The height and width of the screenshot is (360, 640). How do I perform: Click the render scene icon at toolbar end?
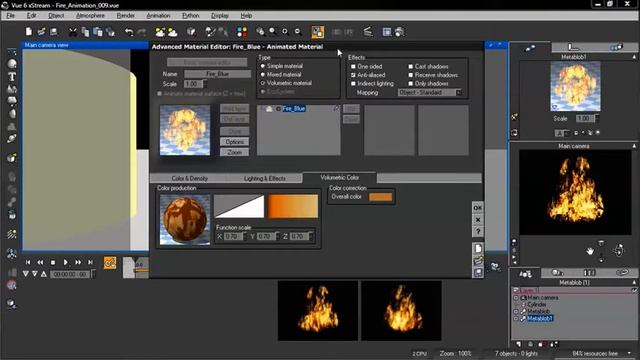click(x=400, y=32)
